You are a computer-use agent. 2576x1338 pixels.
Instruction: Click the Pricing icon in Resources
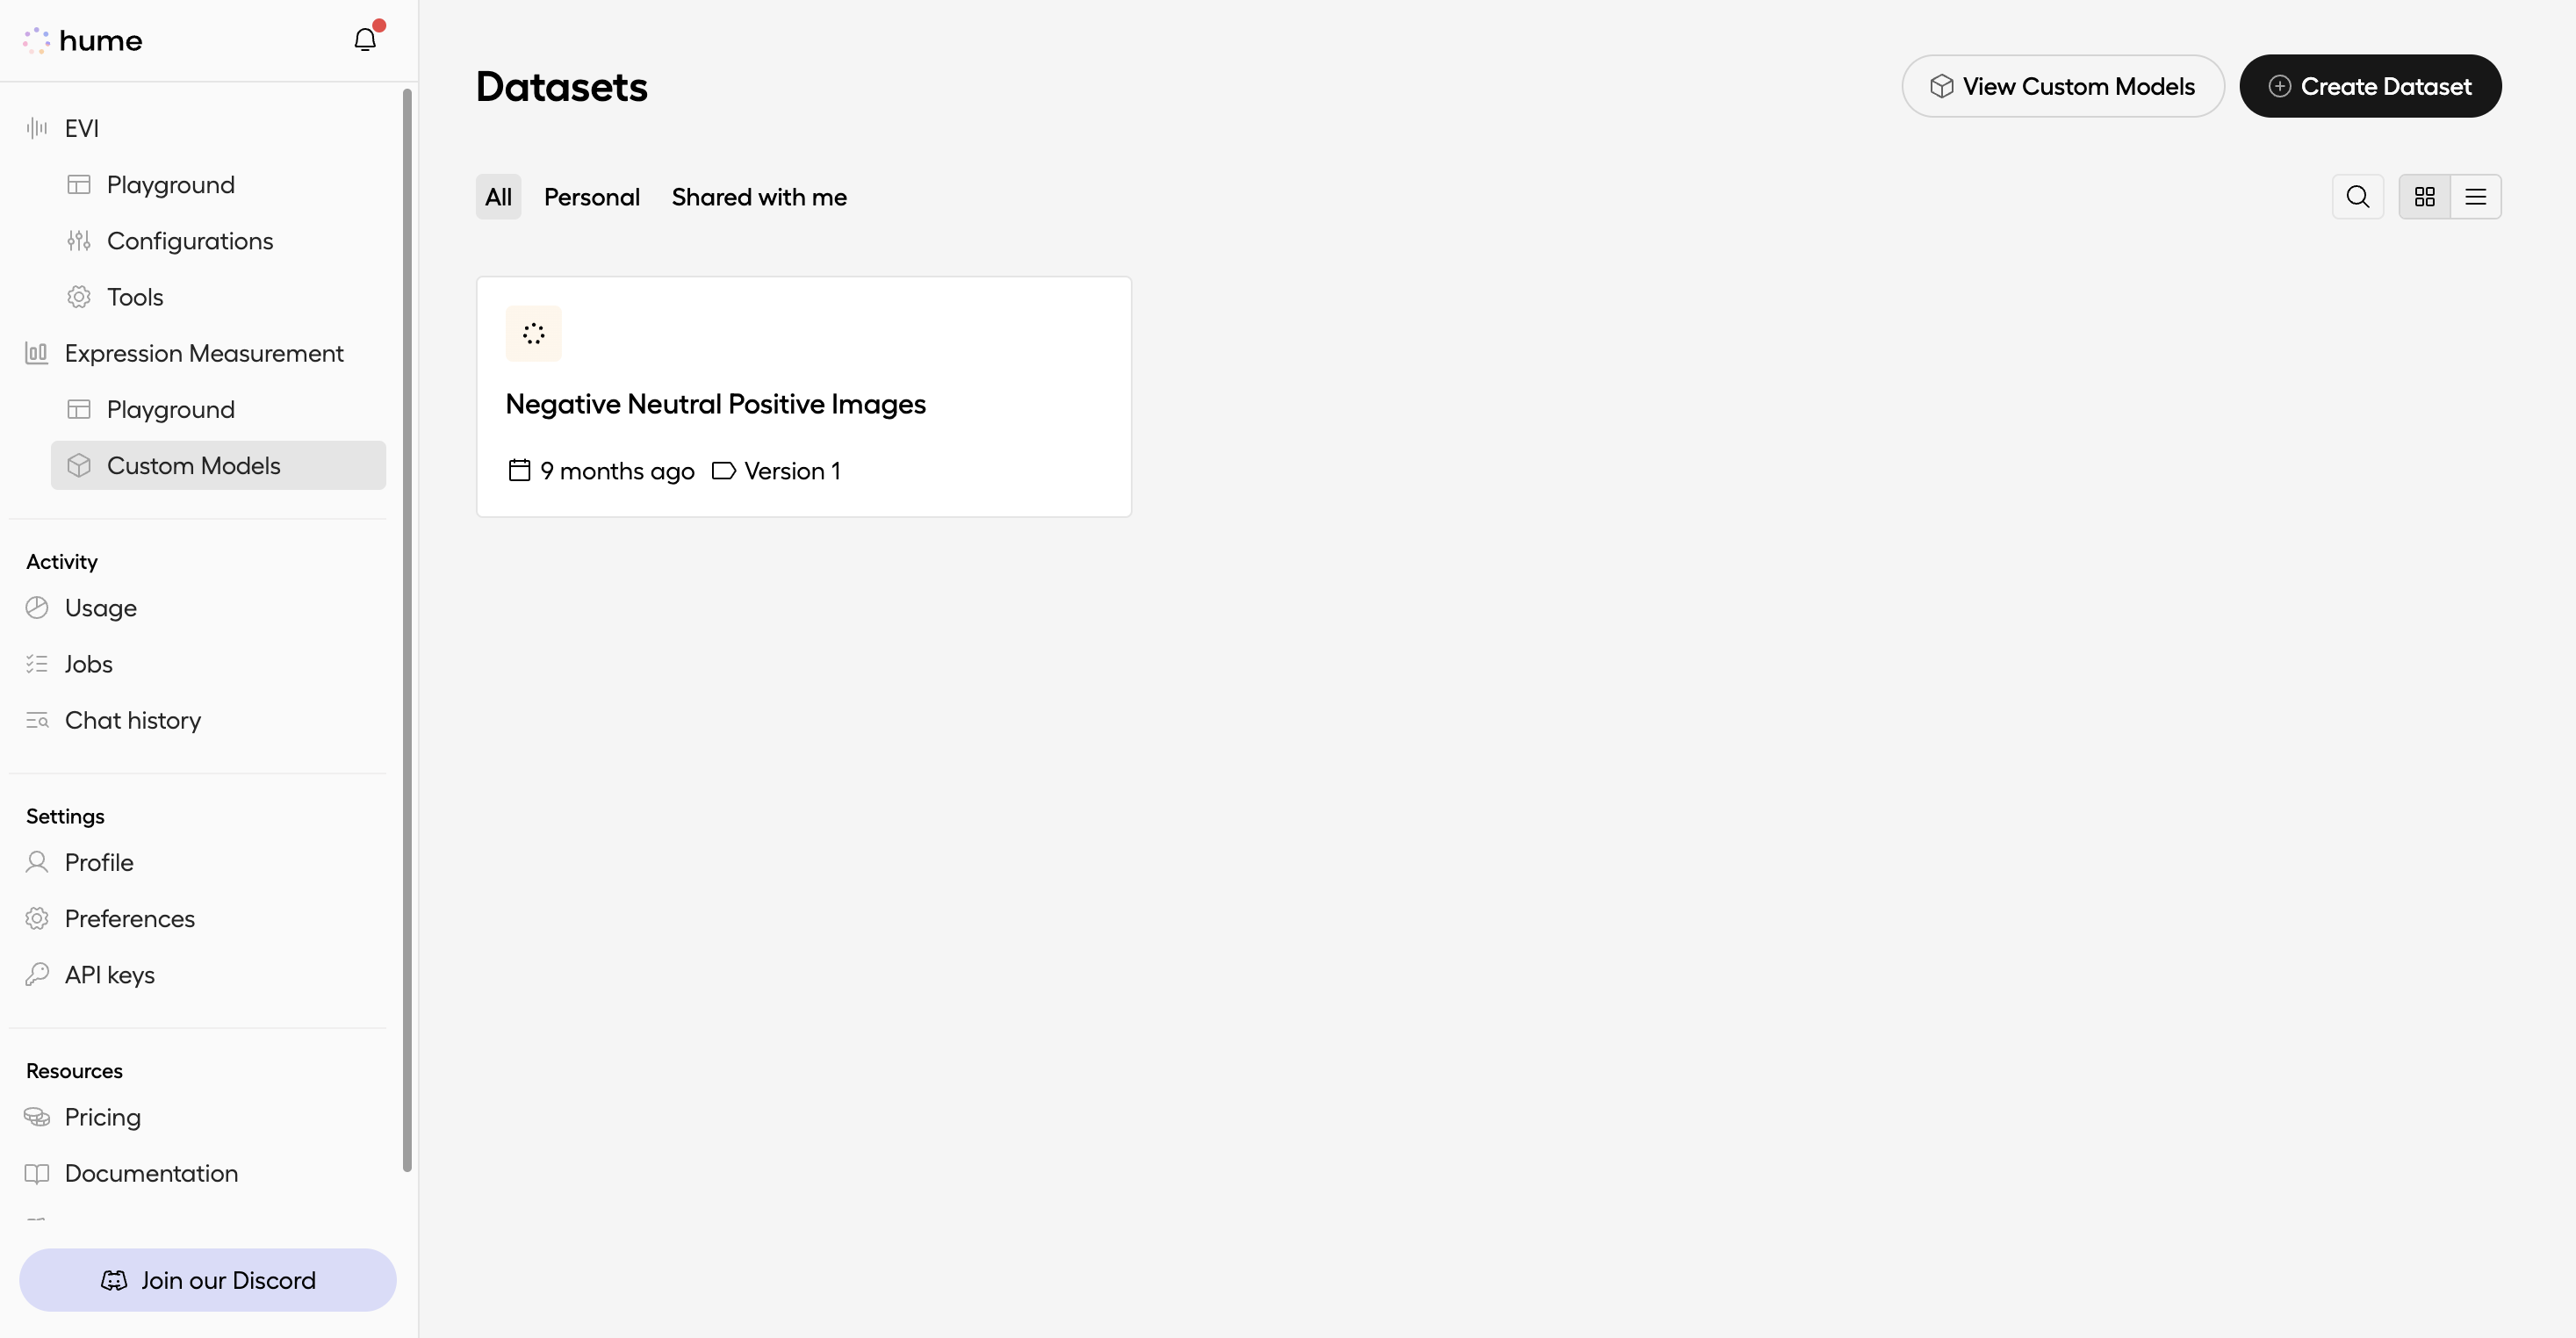(37, 1117)
